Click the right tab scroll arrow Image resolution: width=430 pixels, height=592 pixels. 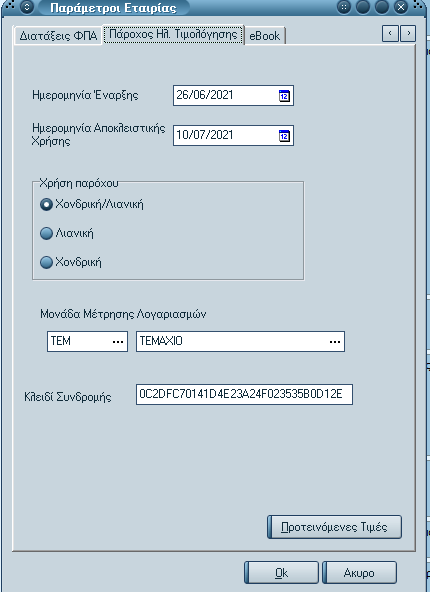pos(408,34)
